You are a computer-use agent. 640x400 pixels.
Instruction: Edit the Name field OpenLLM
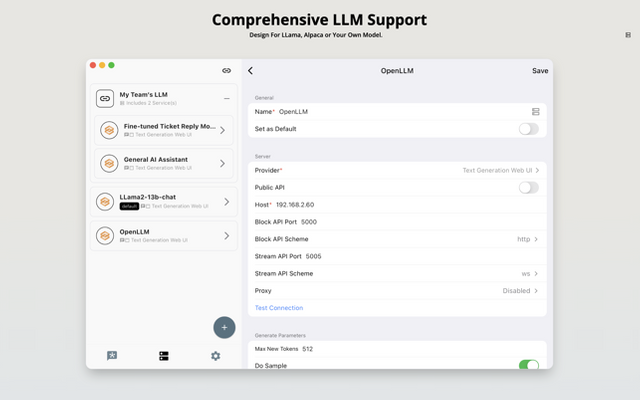pyautogui.click(x=397, y=111)
